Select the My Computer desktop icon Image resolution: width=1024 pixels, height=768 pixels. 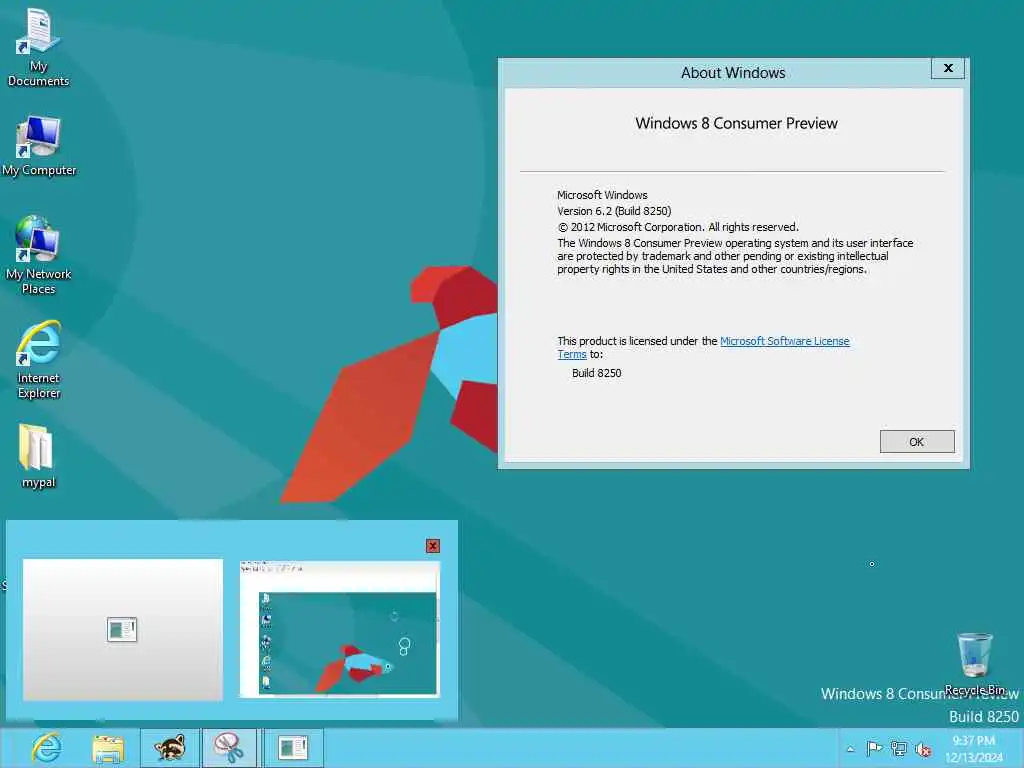coord(39,146)
